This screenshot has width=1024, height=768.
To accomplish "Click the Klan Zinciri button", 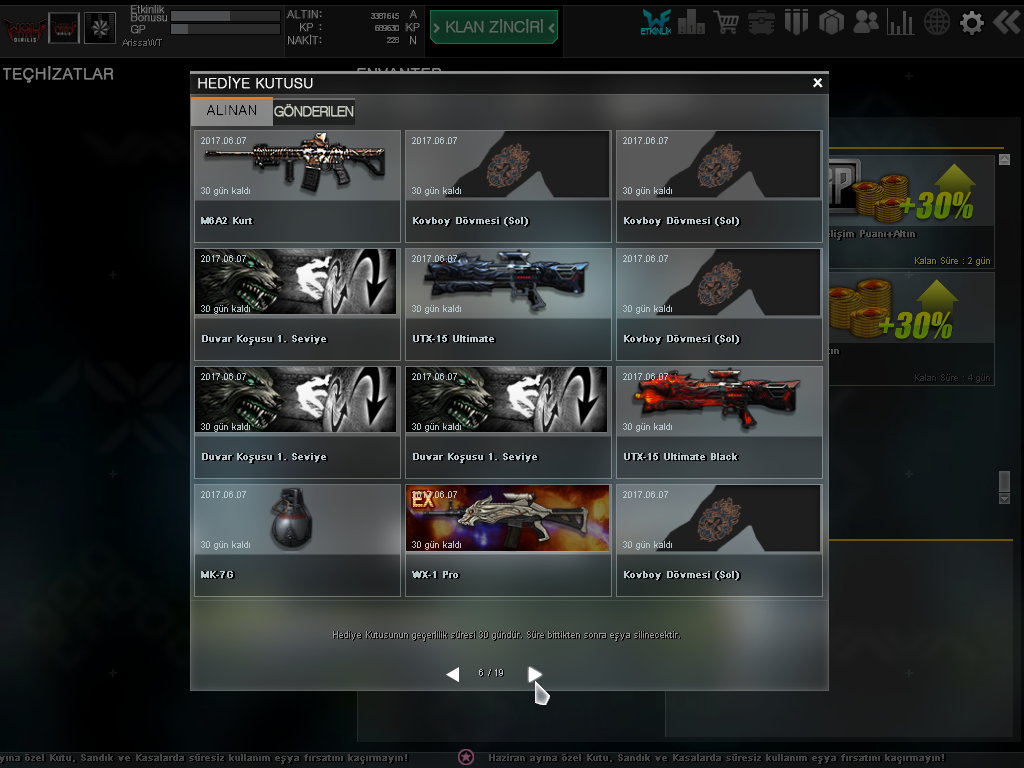I will click(x=494, y=27).
